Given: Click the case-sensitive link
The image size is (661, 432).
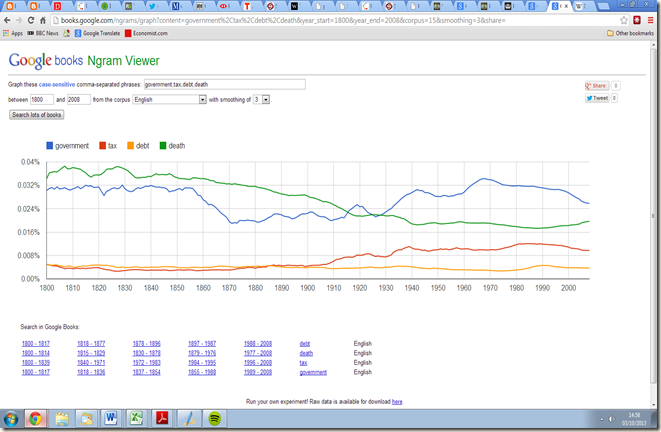Looking at the screenshot, I should pyautogui.click(x=57, y=84).
